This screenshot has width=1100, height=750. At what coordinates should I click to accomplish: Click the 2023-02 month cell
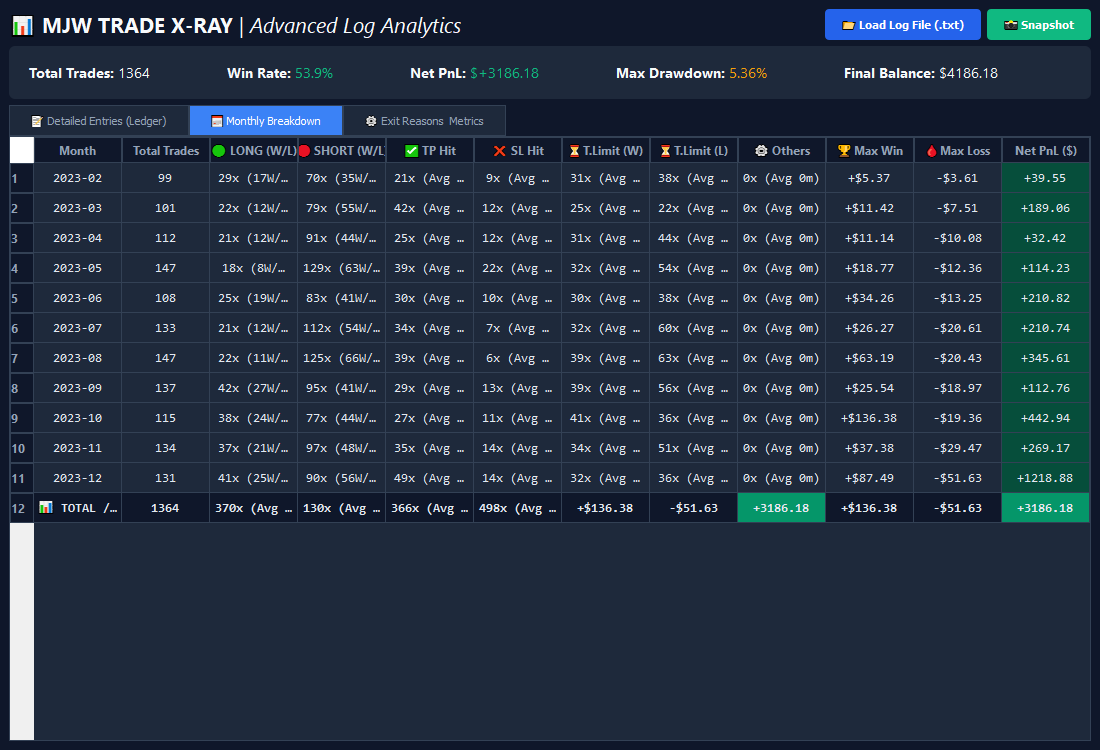78,178
